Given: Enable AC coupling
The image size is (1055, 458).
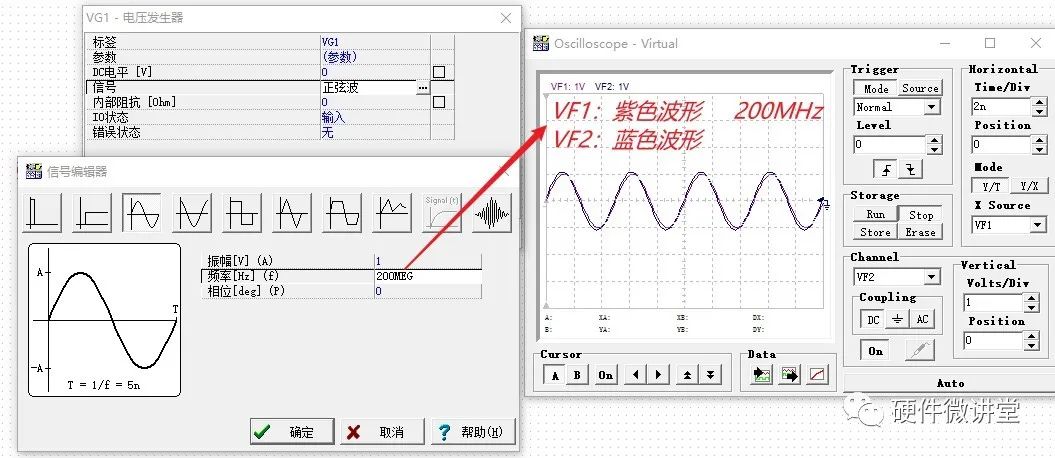Looking at the screenshot, I should tap(922, 320).
